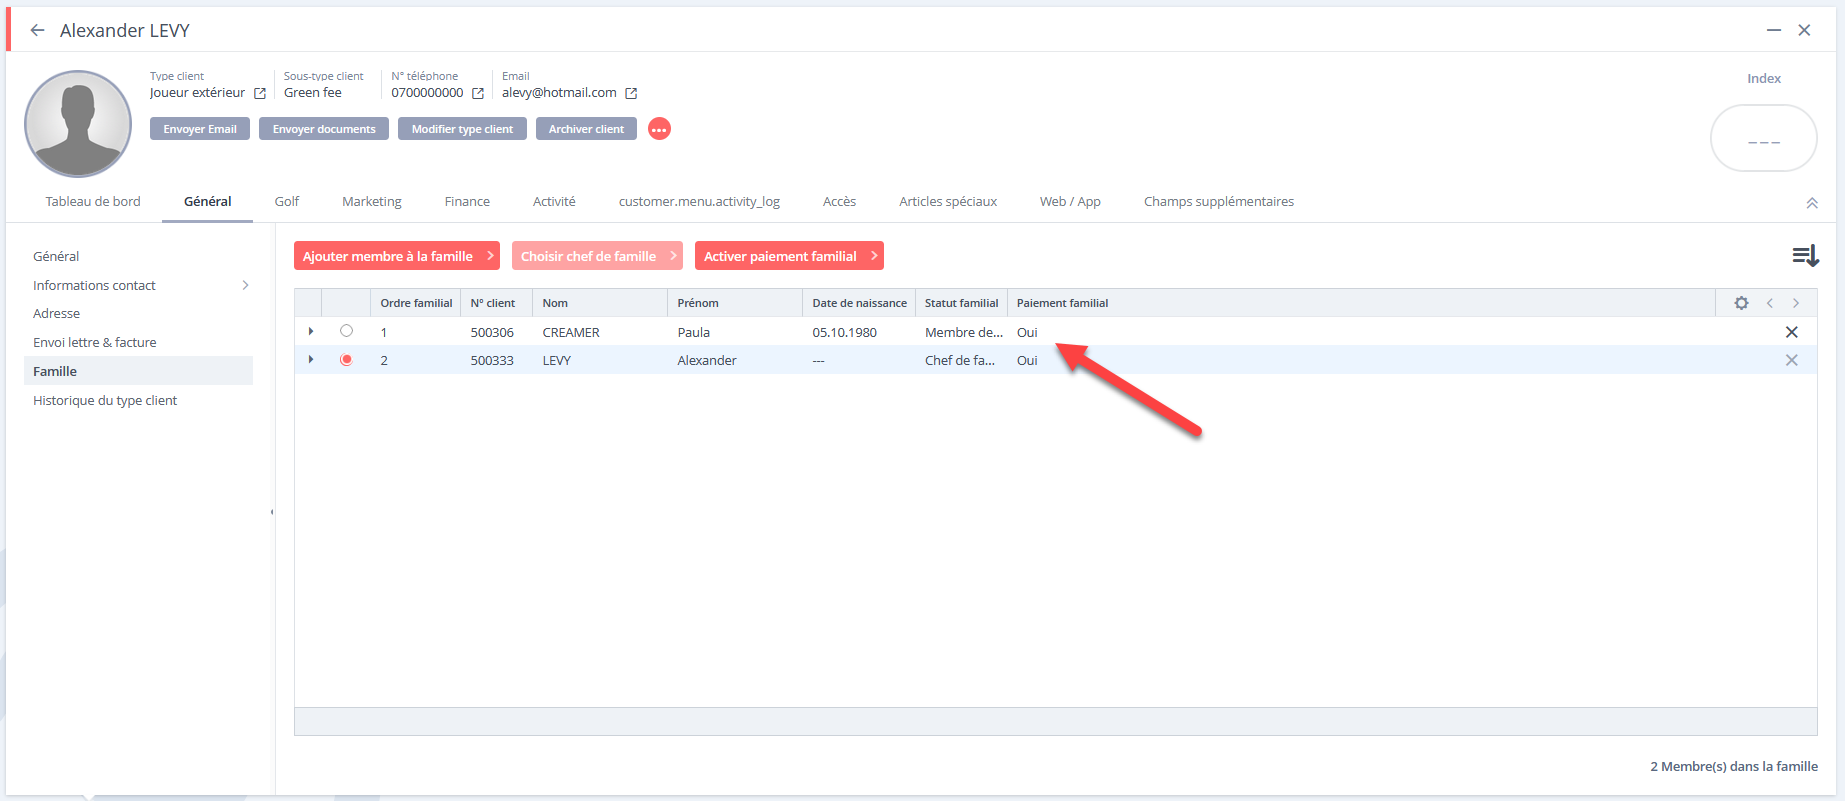Image resolution: width=1845 pixels, height=801 pixels.
Task: Click the Envoyer documents button
Action: 324,129
